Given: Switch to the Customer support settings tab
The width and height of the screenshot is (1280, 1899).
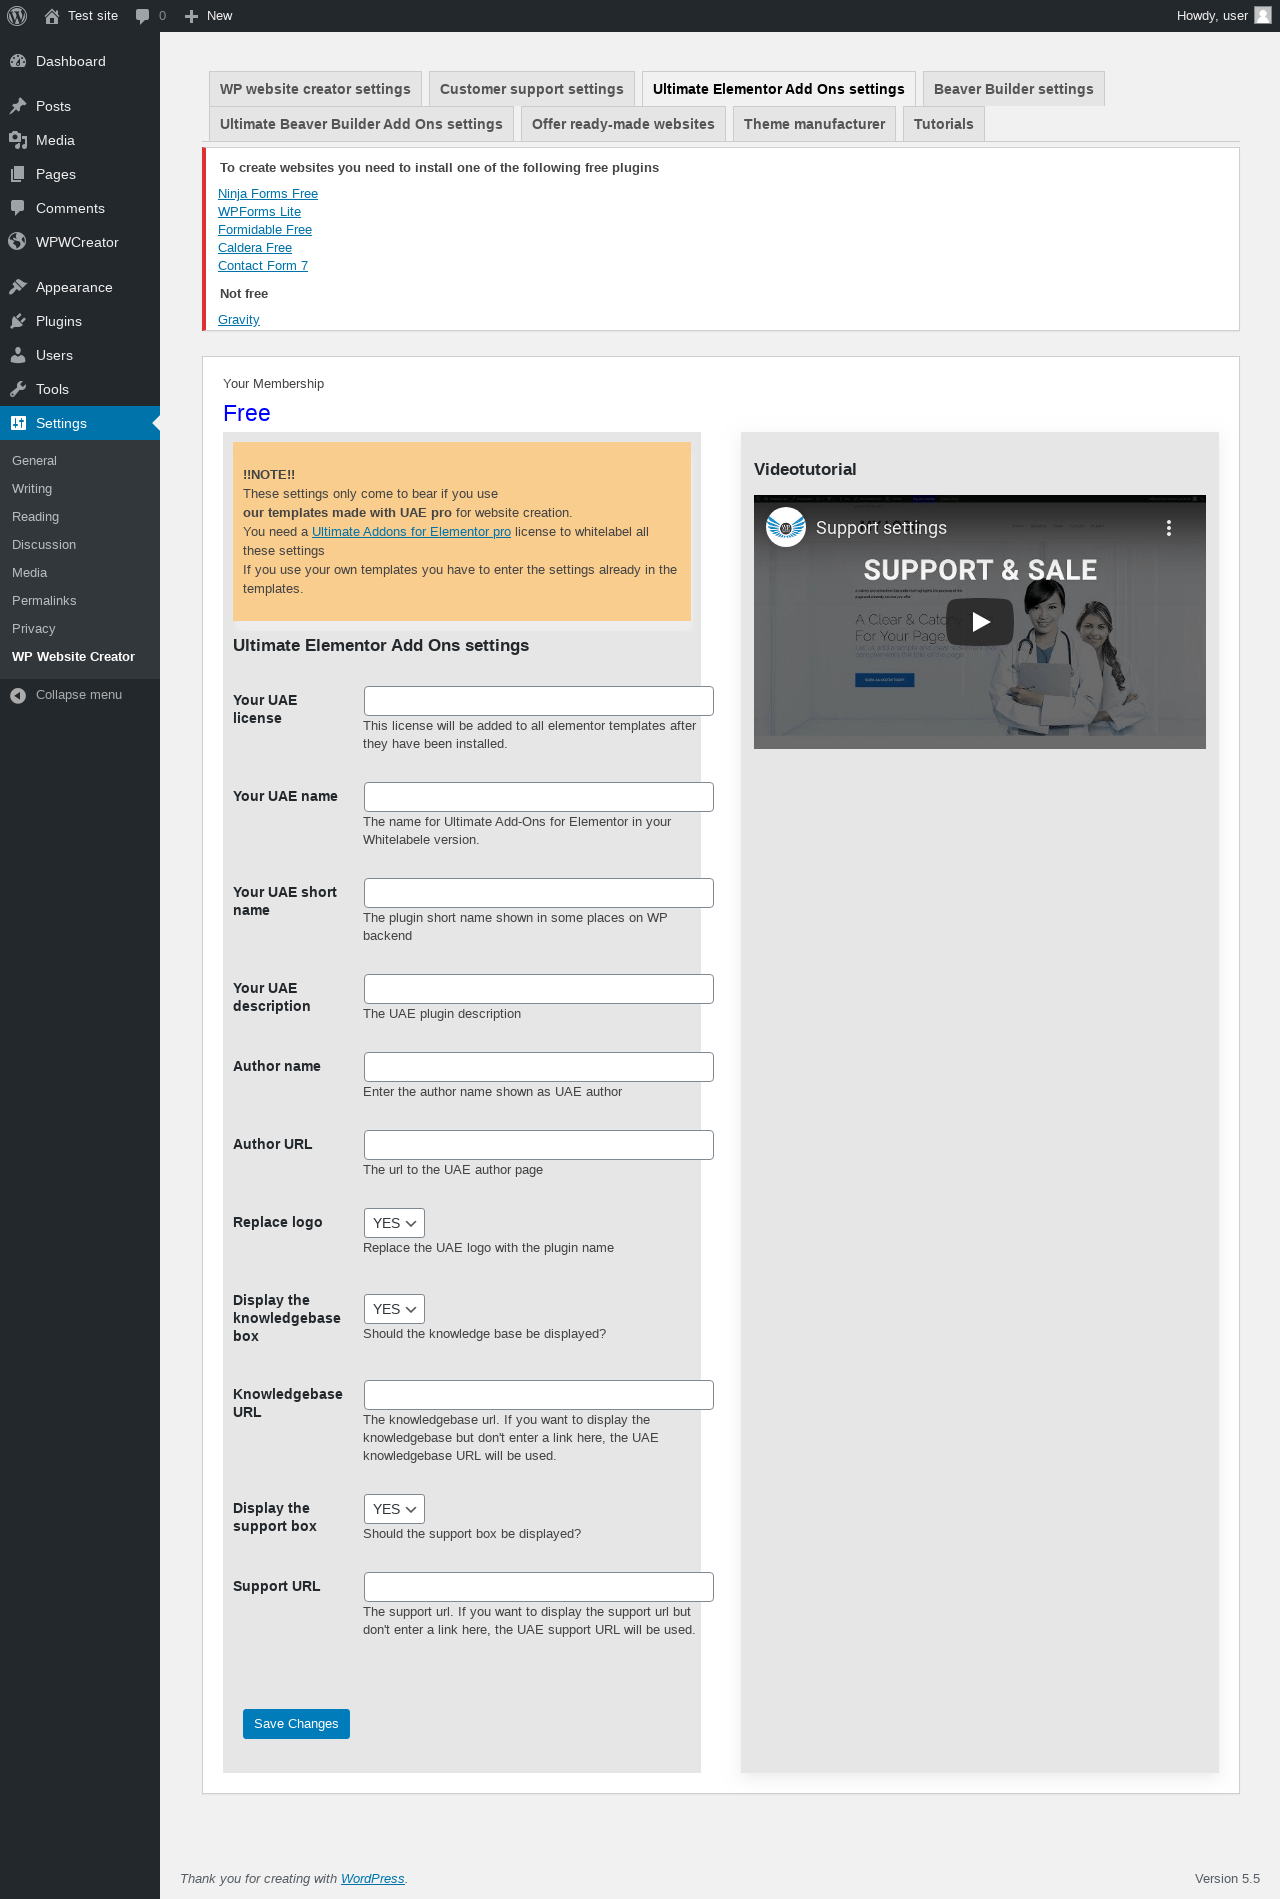Looking at the screenshot, I should [x=531, y=89].
